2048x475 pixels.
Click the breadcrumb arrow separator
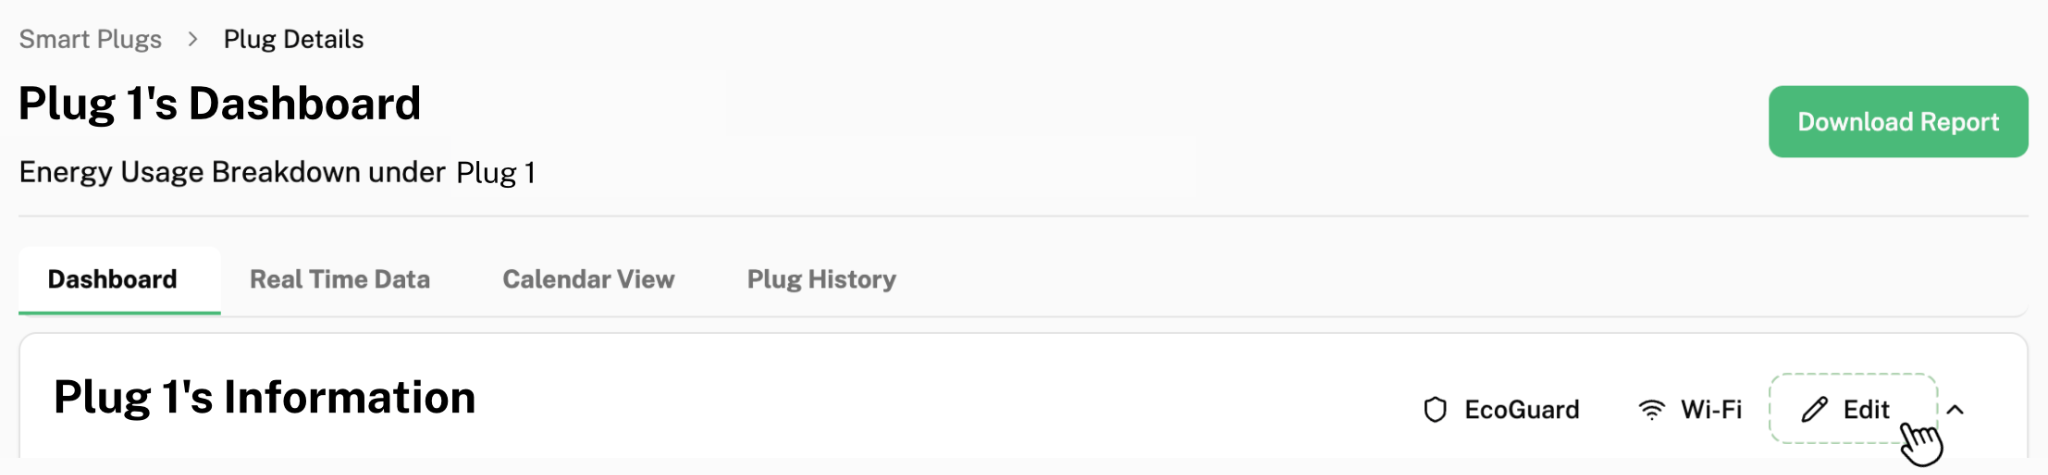(x=193, y=39)
